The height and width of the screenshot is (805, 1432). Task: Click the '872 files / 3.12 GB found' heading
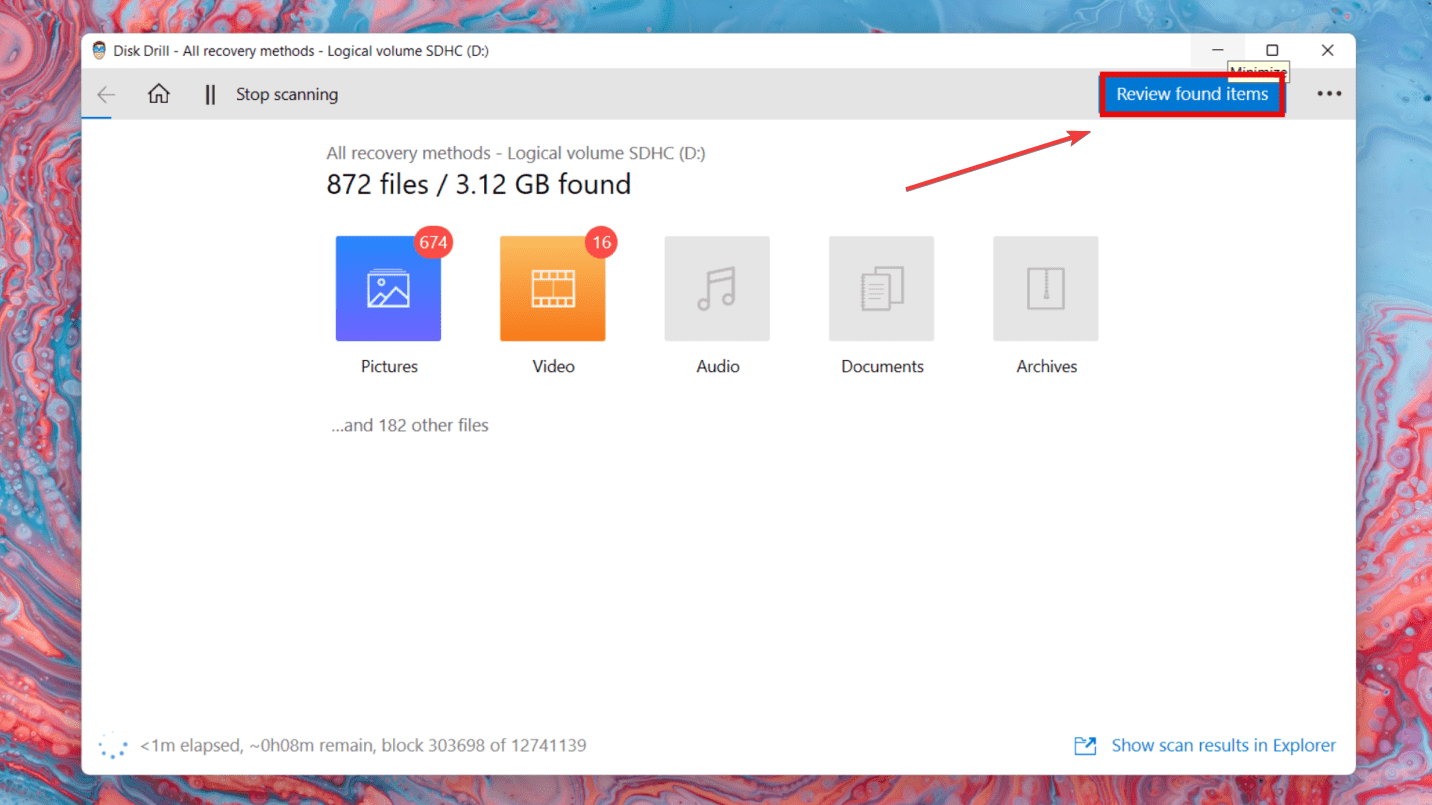coord(479,184)
